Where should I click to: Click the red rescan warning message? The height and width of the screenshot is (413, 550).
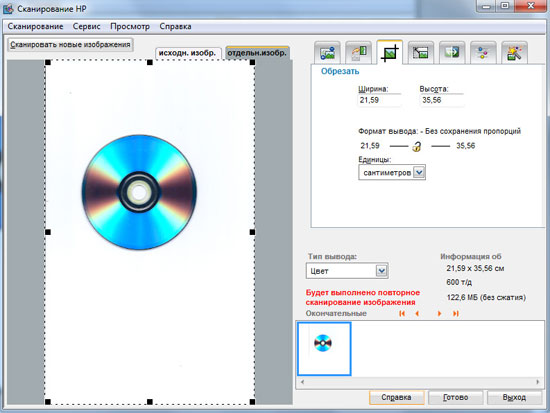tap(363, 297)
